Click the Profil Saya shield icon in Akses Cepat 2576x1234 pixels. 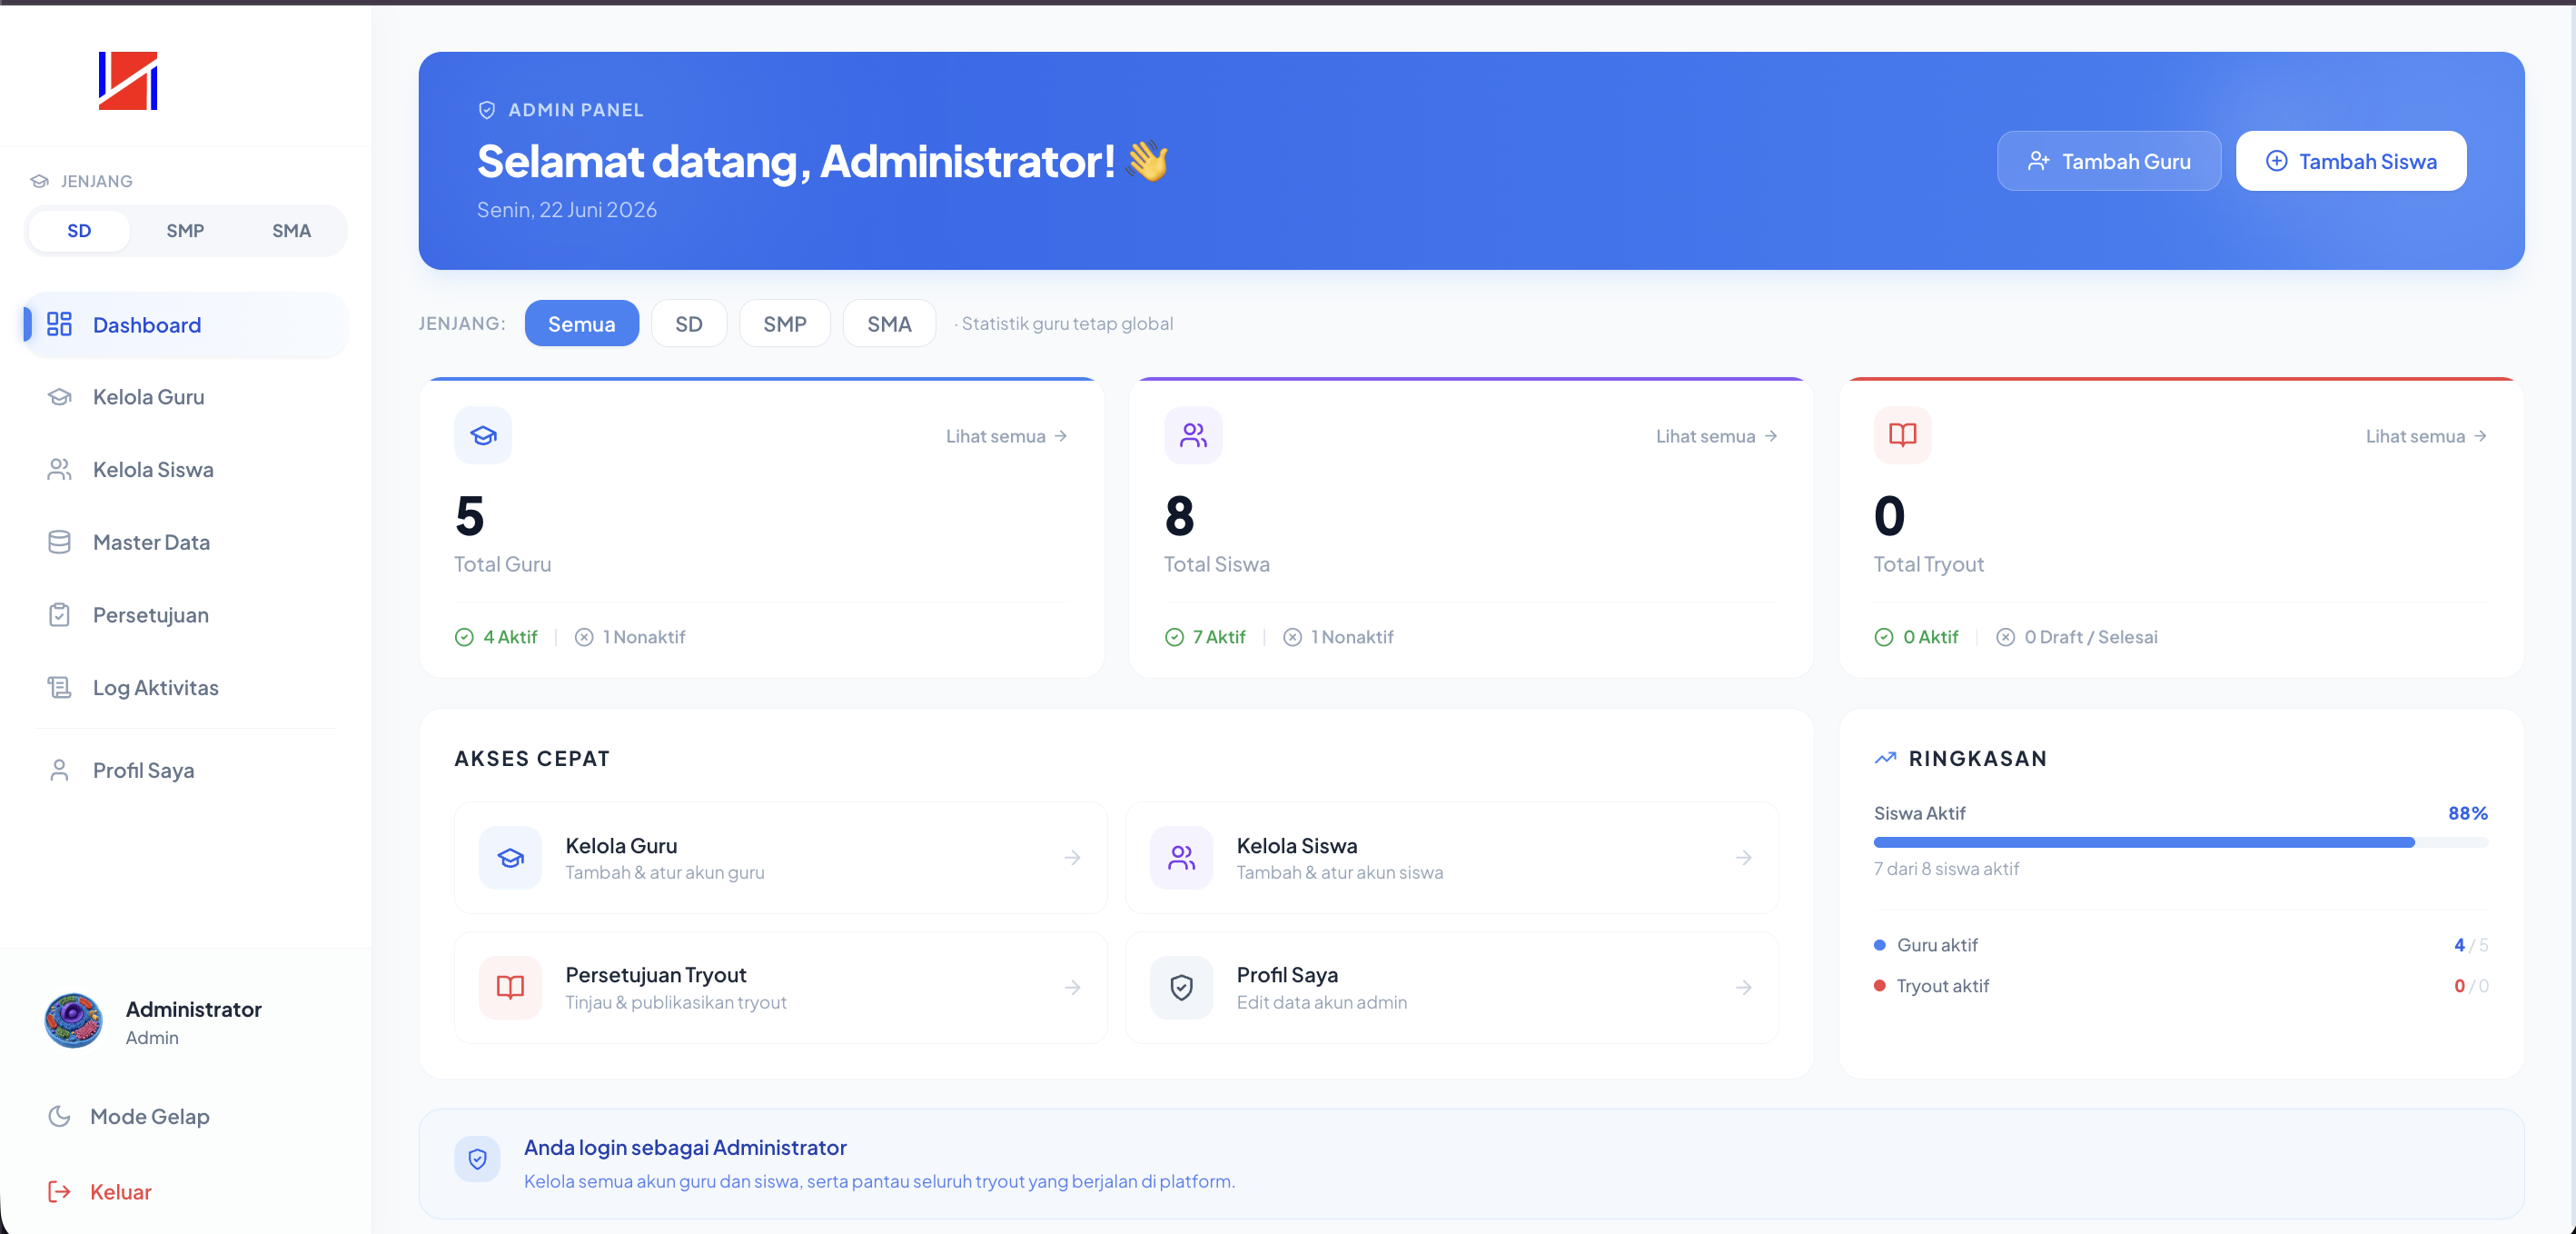1181,987
